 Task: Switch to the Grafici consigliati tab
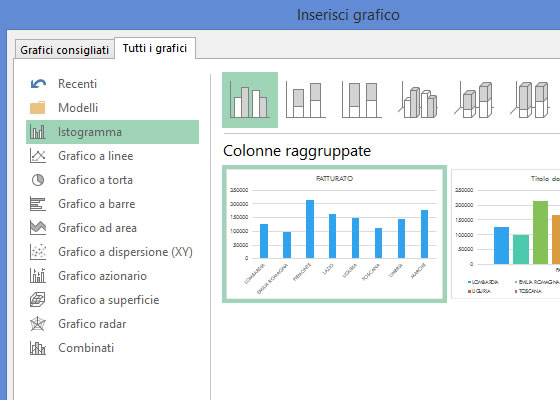pyautogui.click(x=65, y=50)
